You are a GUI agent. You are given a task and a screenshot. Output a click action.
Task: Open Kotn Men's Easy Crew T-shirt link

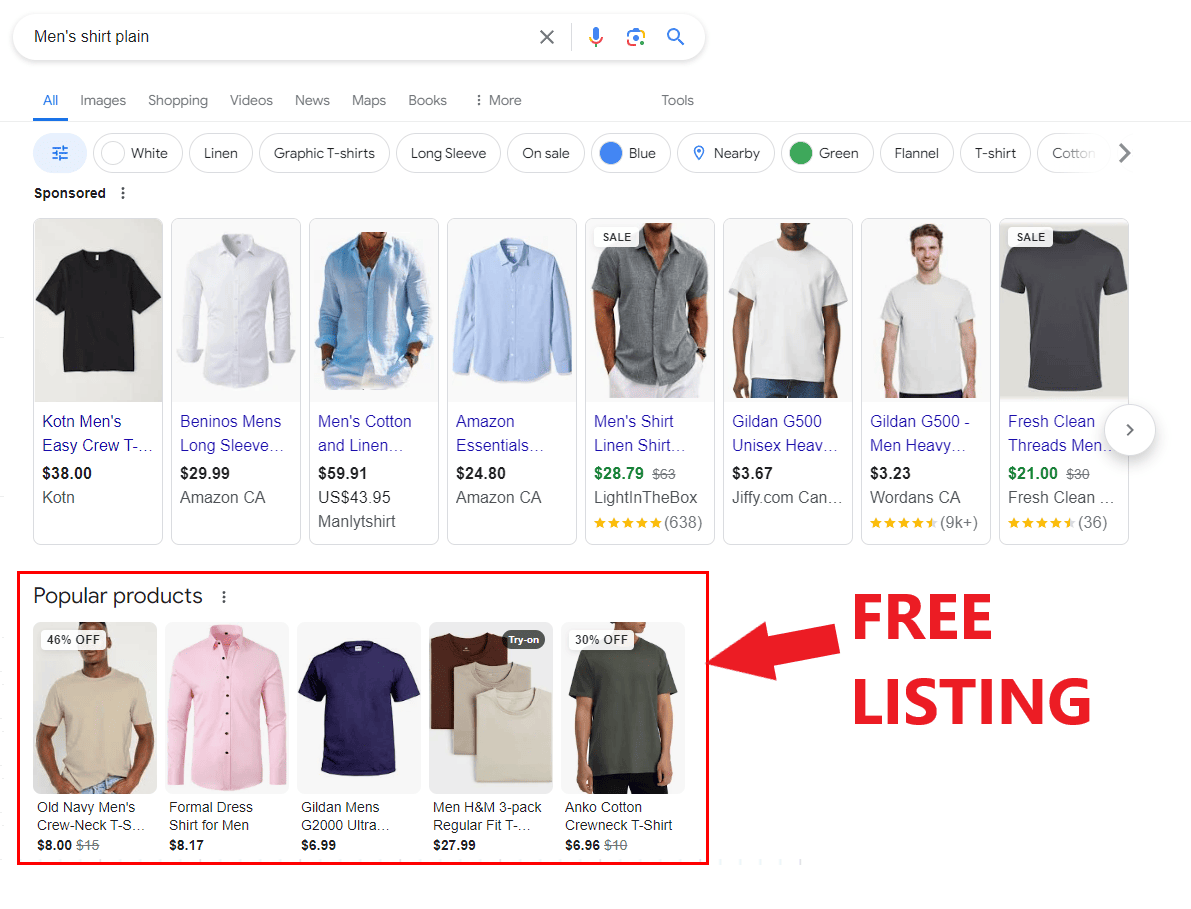(97, 433)
